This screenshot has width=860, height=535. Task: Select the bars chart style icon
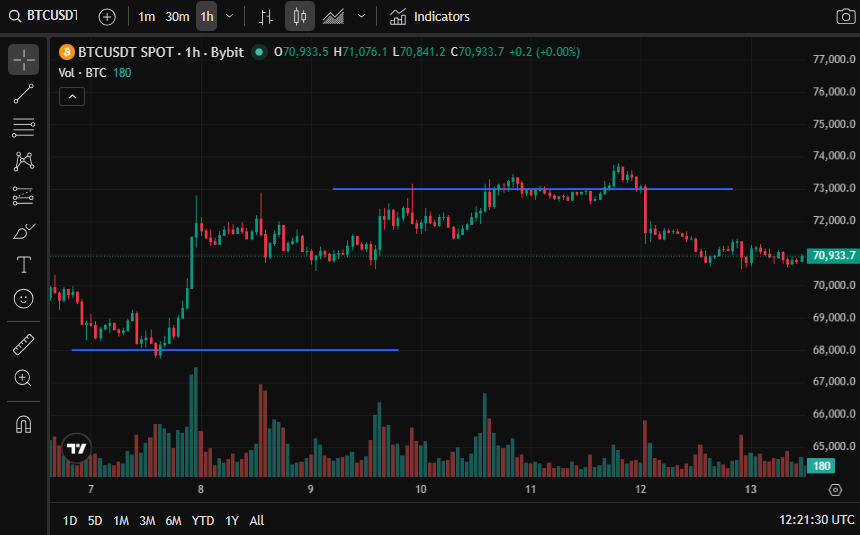pyautogui.click(x=266, y=17)
